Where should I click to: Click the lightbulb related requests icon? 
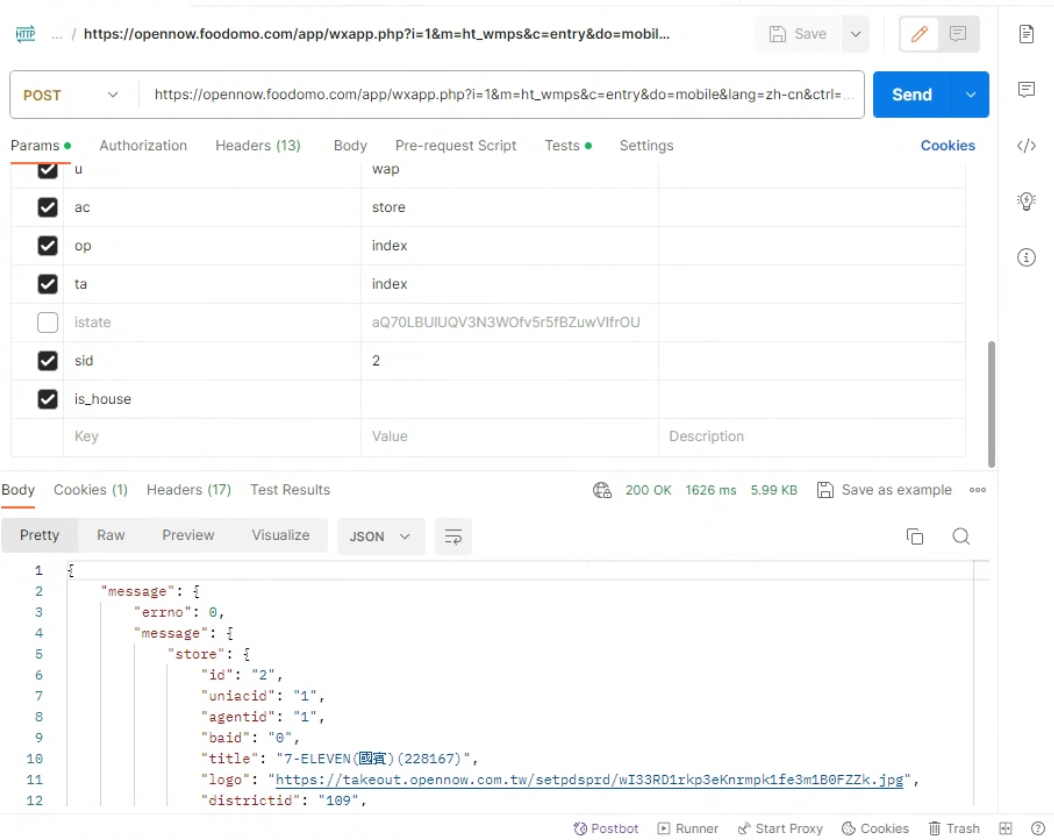click(1026, 202)
